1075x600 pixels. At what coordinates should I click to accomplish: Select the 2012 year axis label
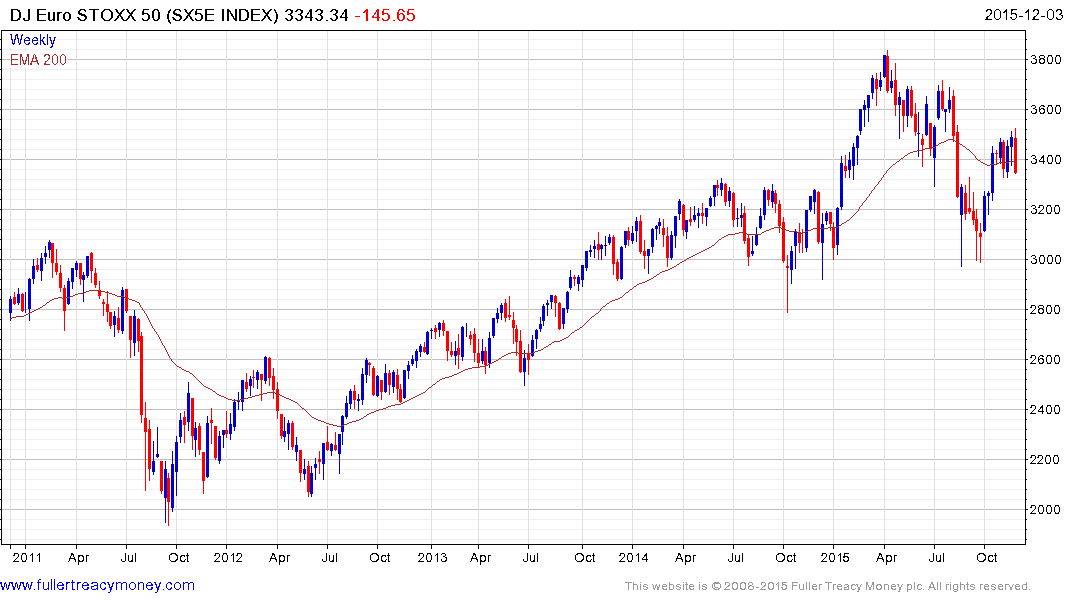[228, 557]
